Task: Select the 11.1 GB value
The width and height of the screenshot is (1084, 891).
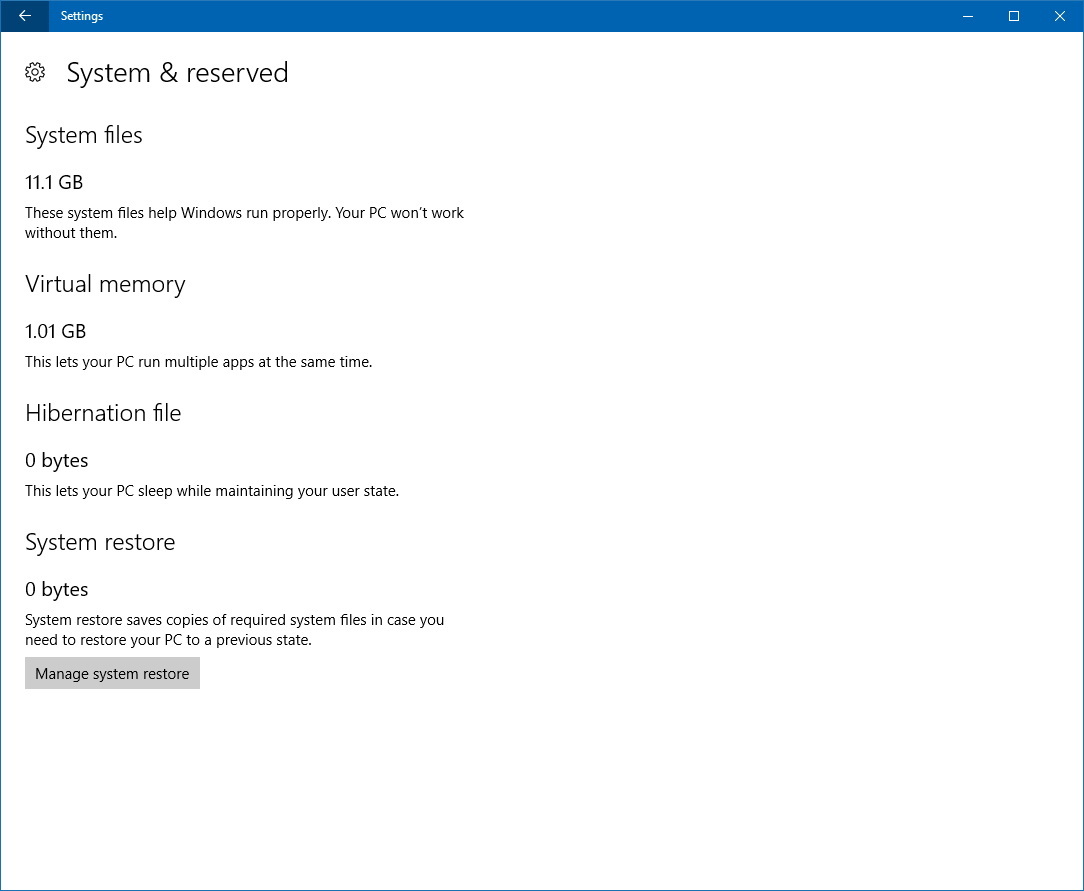Action: point(54,182)
